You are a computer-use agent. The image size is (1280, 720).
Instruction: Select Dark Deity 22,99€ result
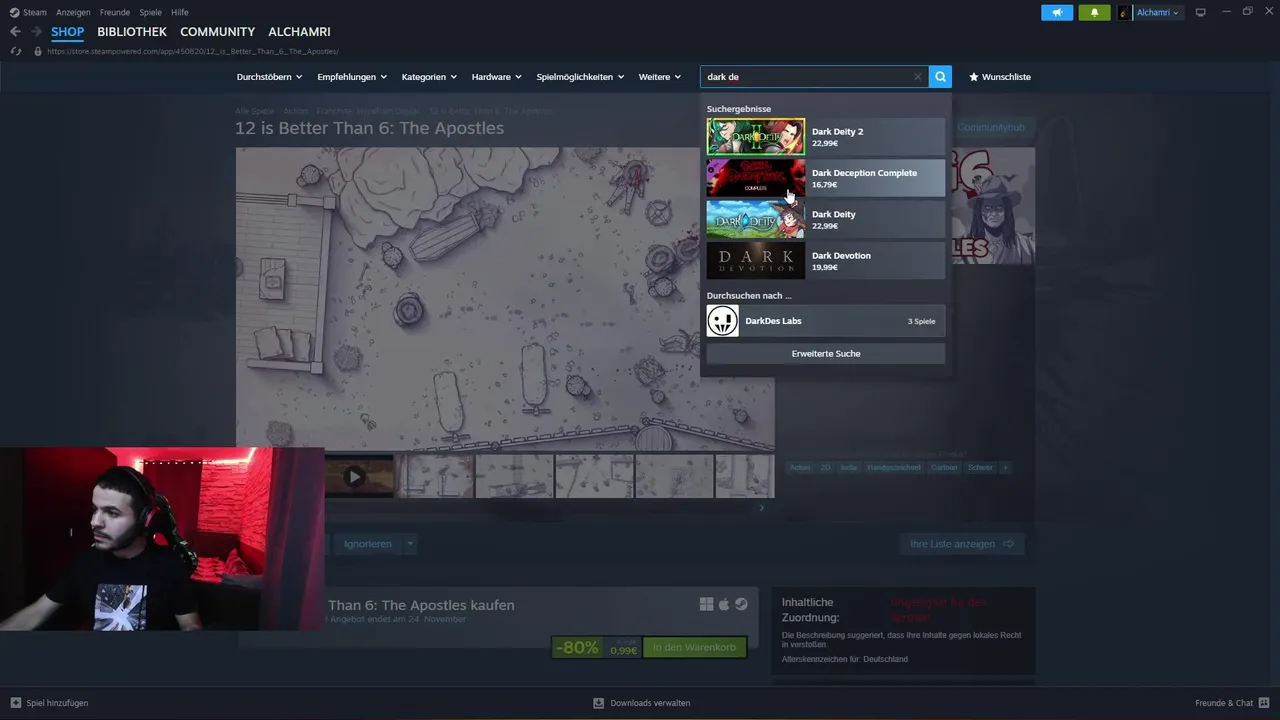pyautogui.click(x=825, y=219)
